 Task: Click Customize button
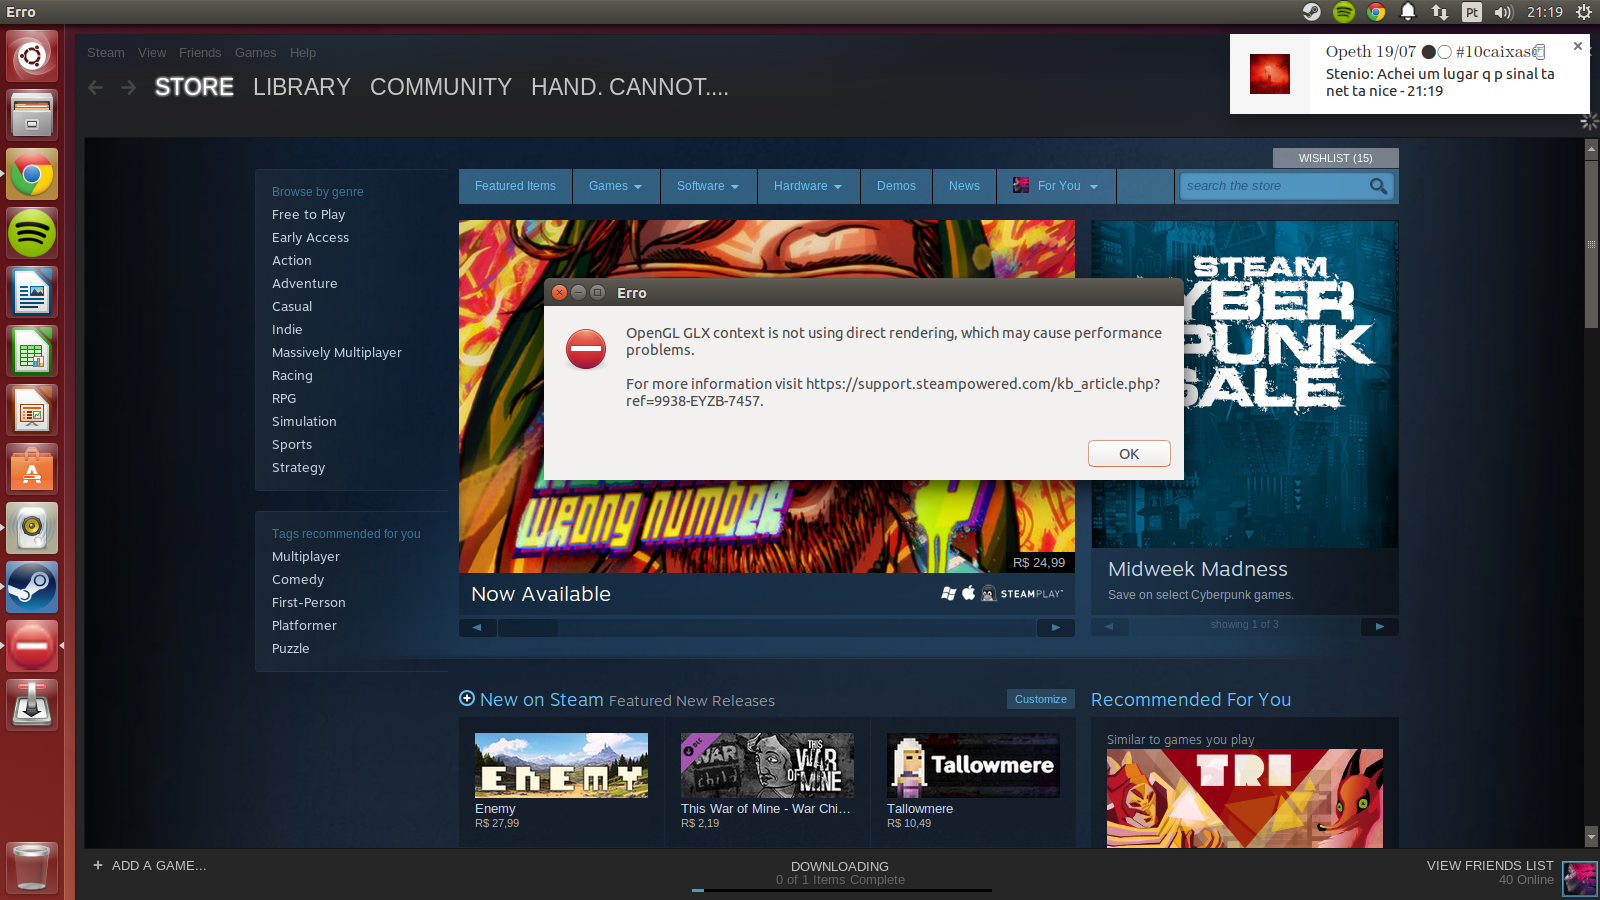point(1040,699)
